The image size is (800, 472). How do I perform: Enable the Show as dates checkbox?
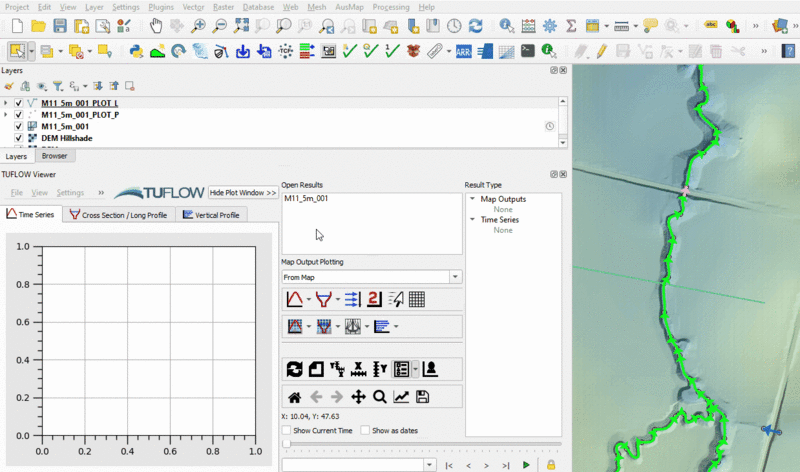coord(364,430)
